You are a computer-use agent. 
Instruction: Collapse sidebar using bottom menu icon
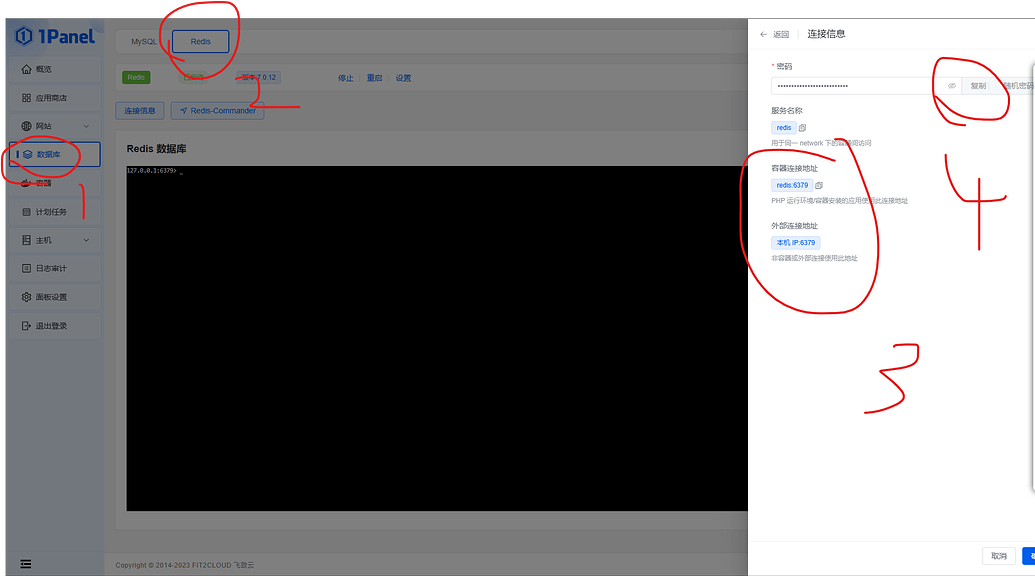(x=26, y=564)
